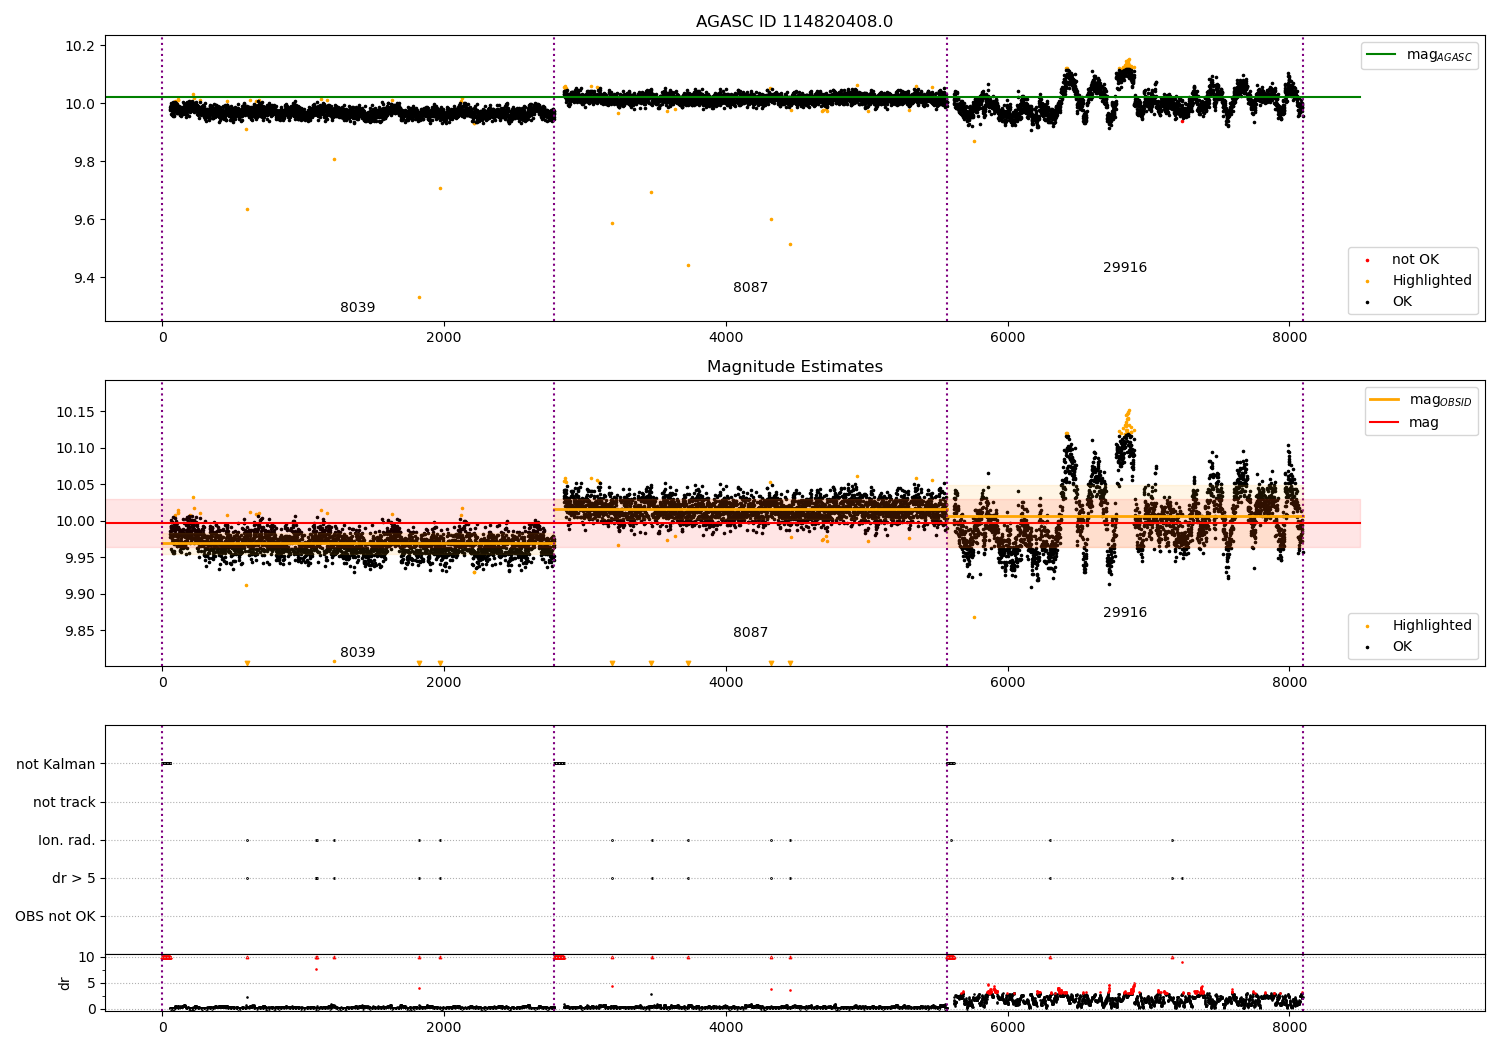This screenshot has height=1050, width=1500.
Task: Click the rotated 'dr' y-axis label
Action: click(x=65, y=983)
